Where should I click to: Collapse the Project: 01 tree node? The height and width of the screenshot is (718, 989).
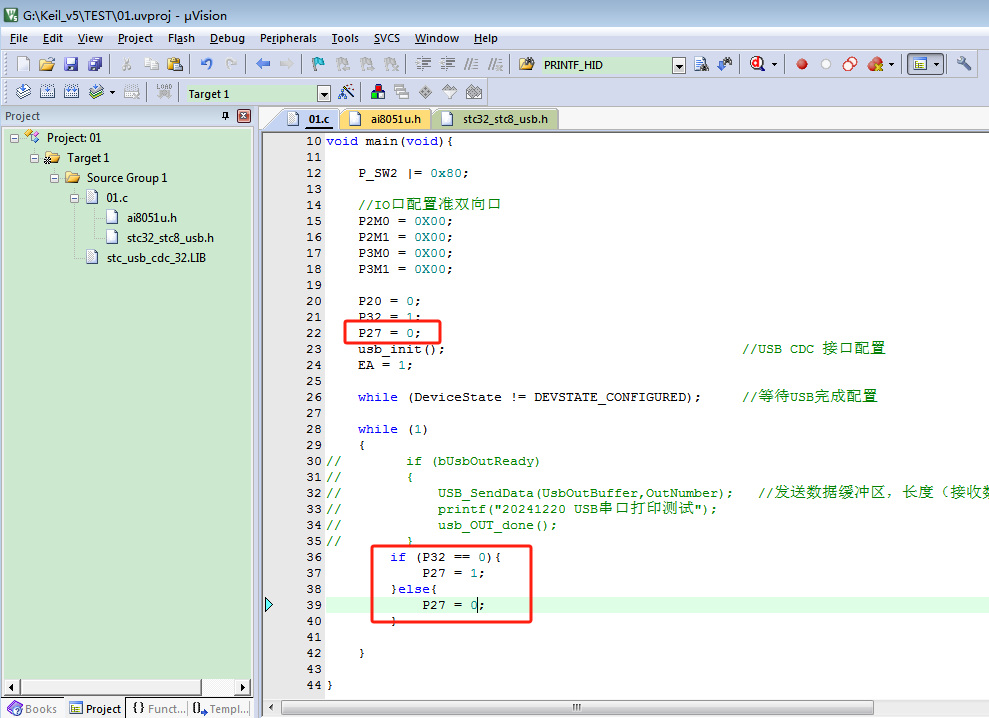click(x=15, y=138)
